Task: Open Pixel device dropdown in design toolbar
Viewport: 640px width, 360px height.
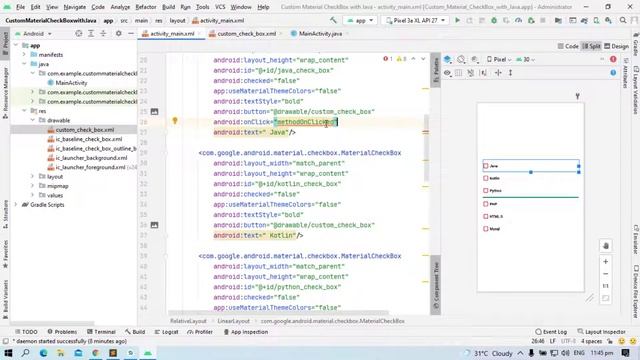Action: [x=499, y=60]
